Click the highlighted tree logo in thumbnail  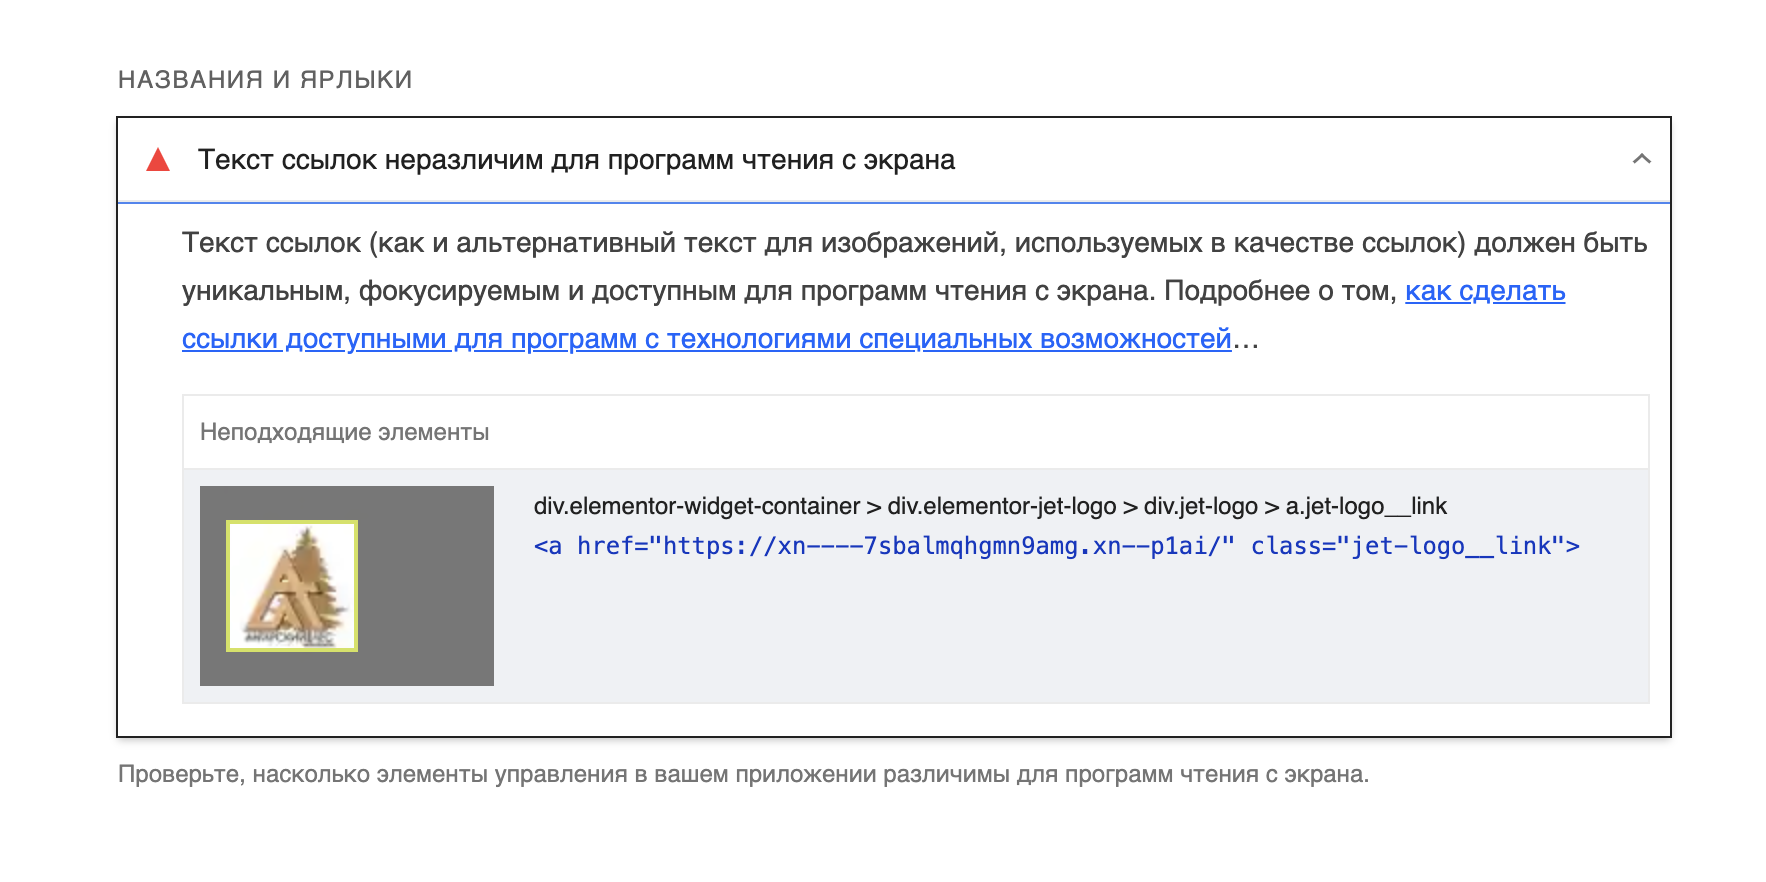point(292,585)
